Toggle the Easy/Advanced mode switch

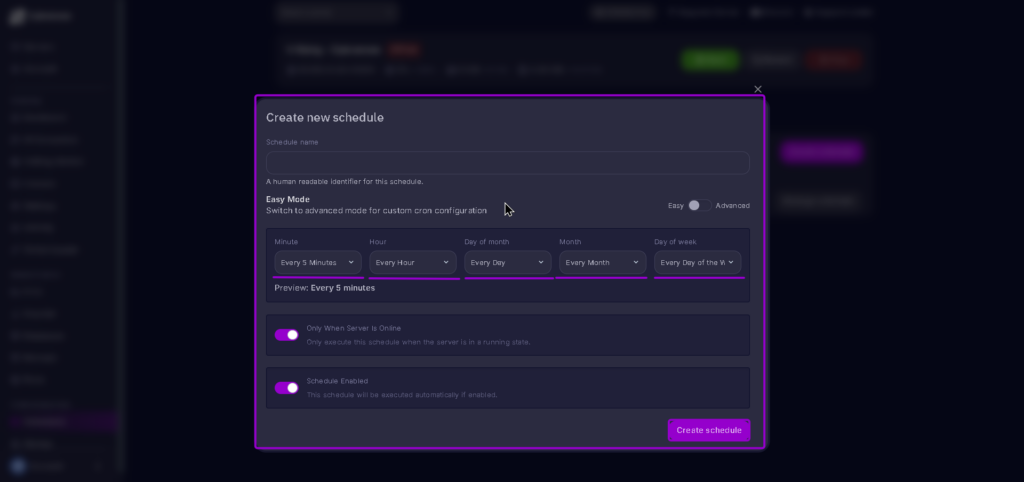pos(699,205)
